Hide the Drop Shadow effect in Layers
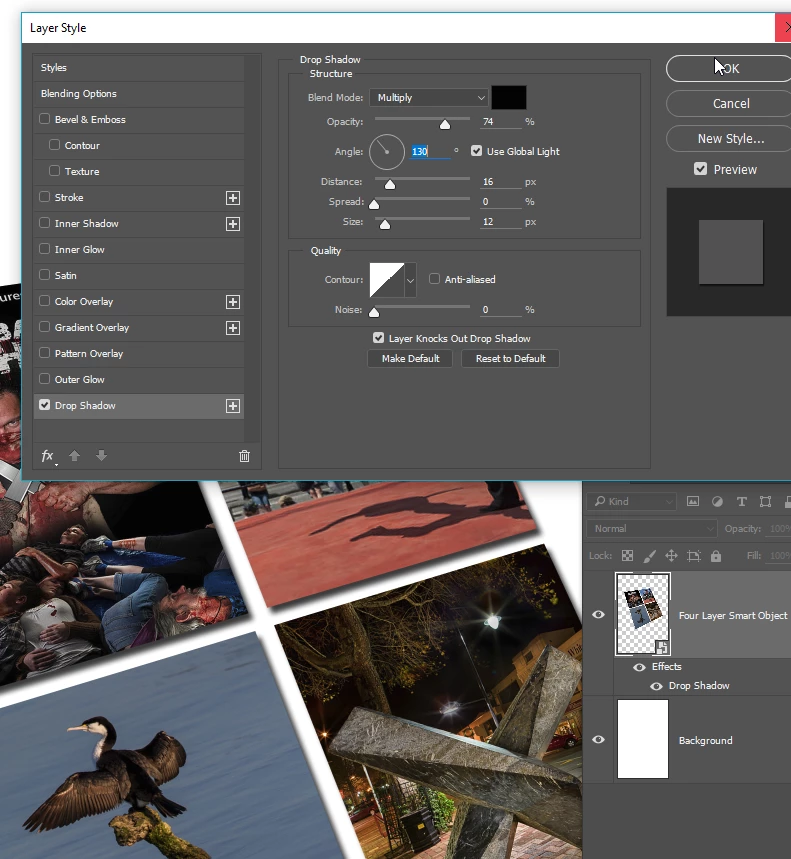This screenshot has height=859, width=791. (656, 686)
